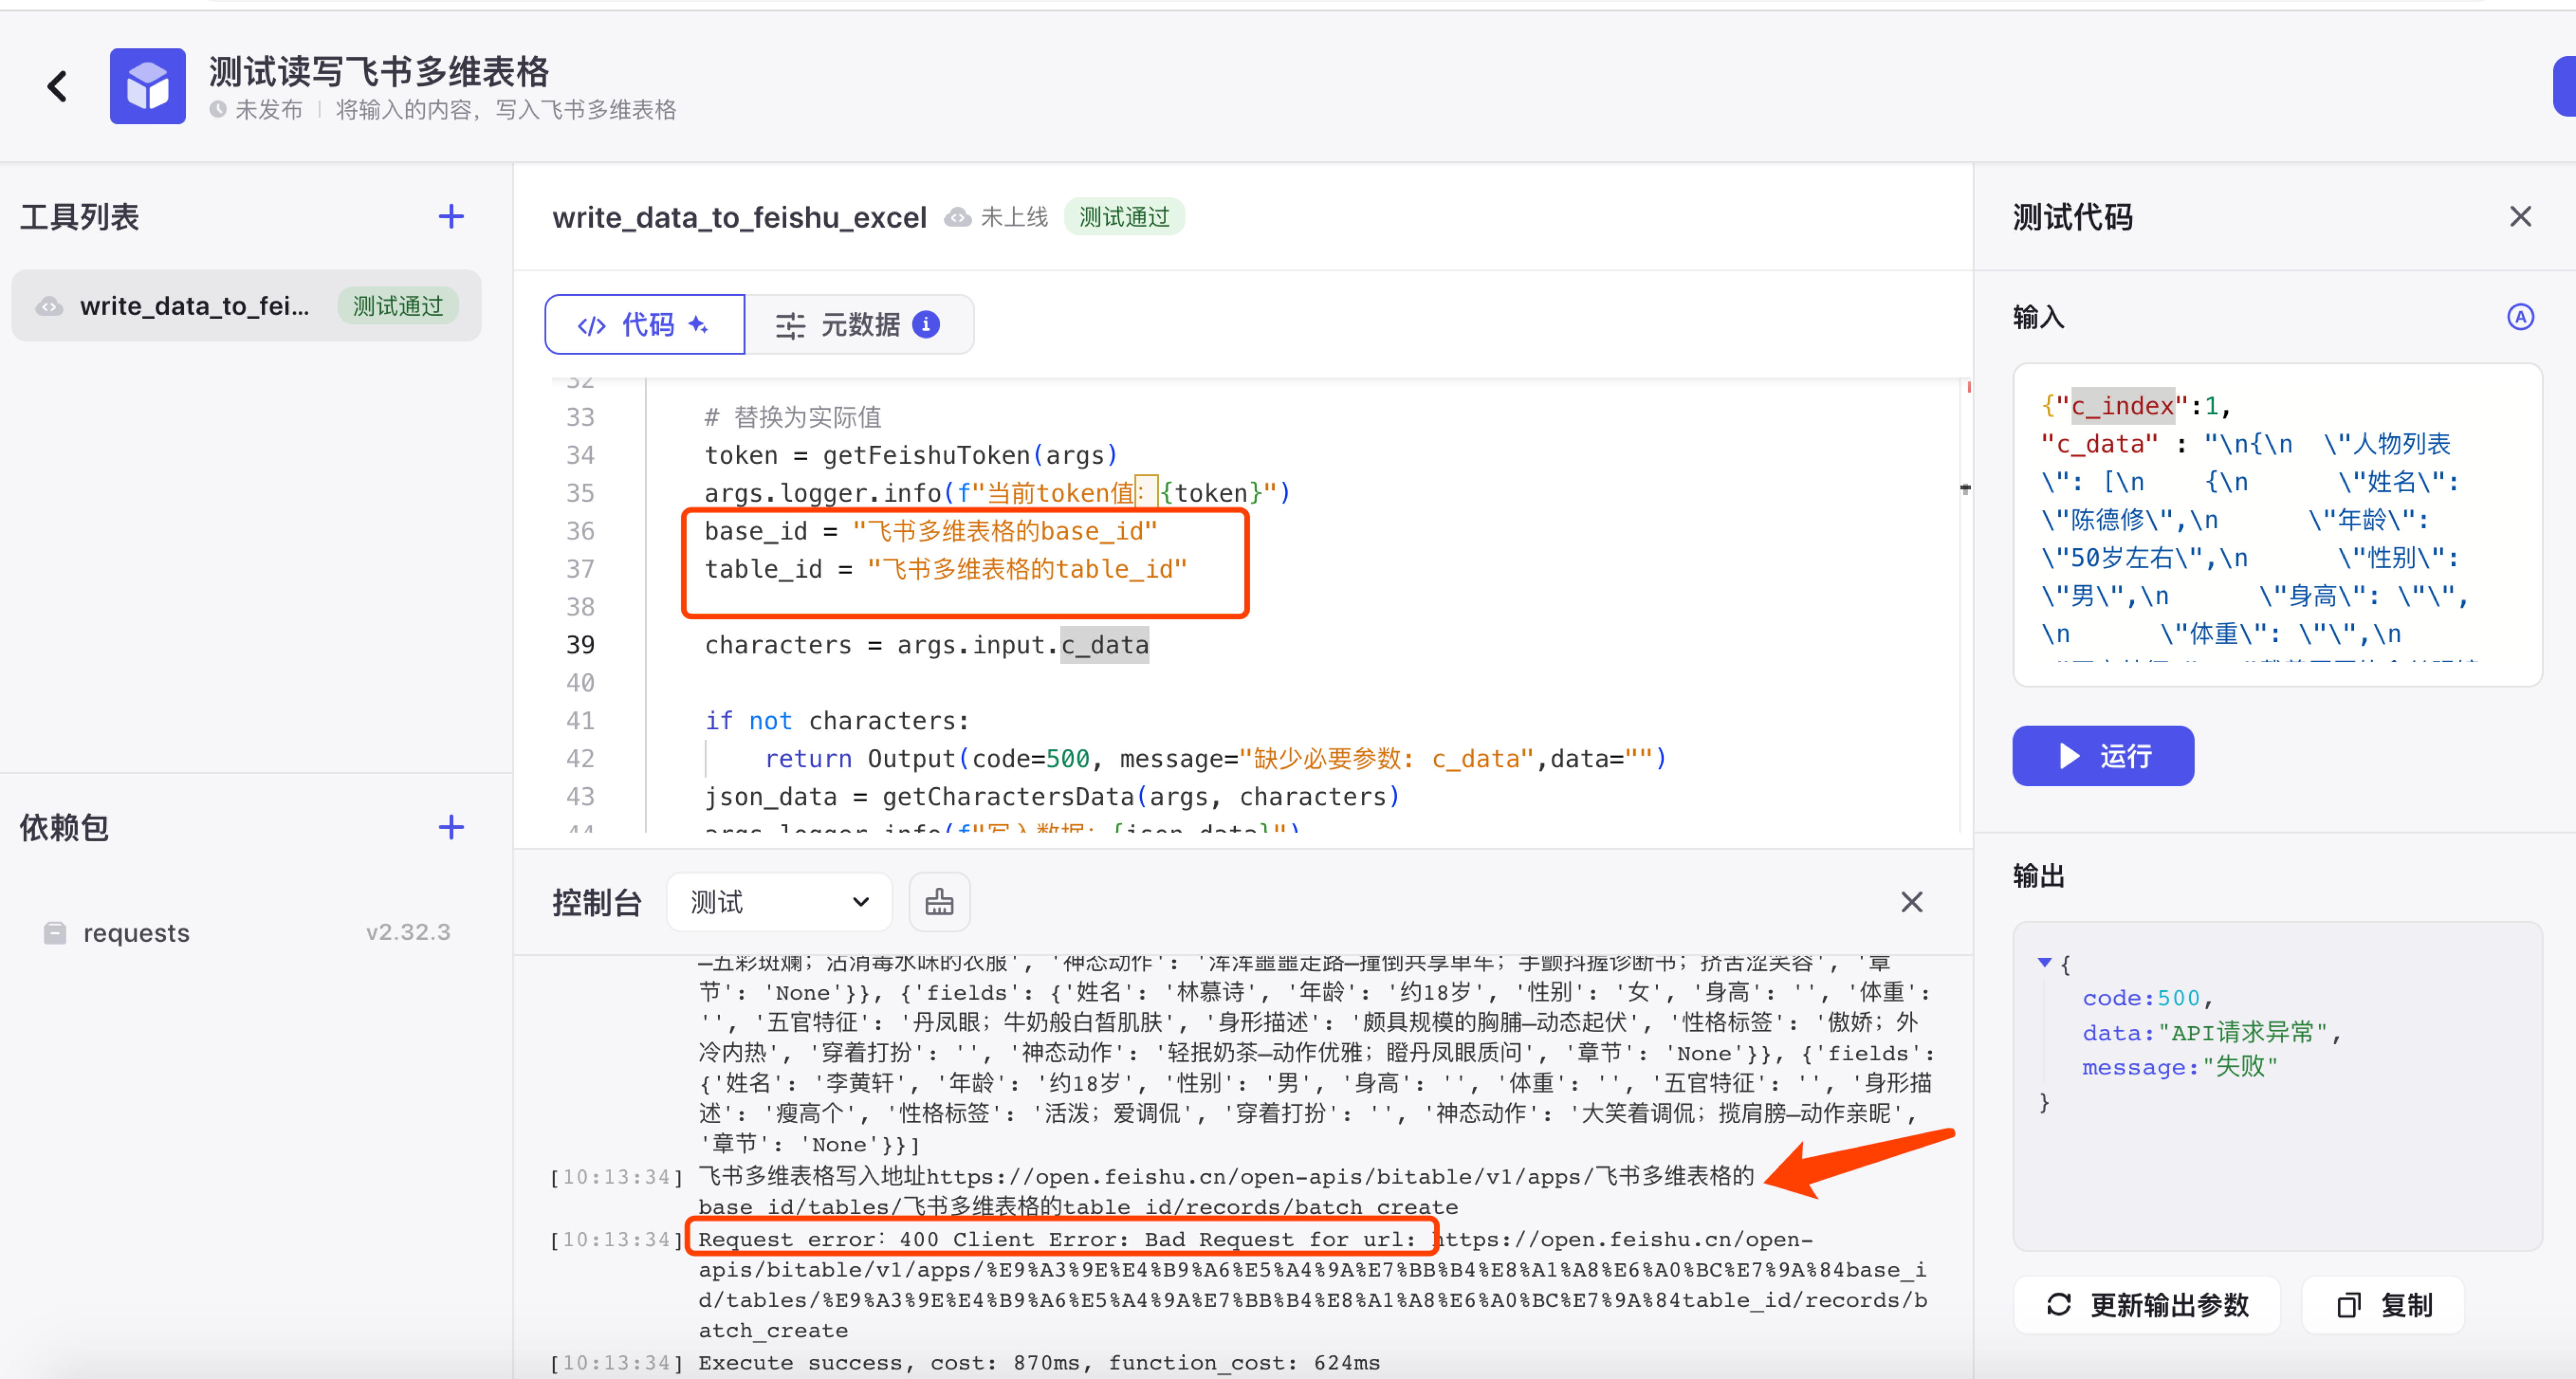This screenshot has height=1379, width=2576.
Task: Click the metadata info badge icon
Action: pyautogui.click(x=927, y=324)
